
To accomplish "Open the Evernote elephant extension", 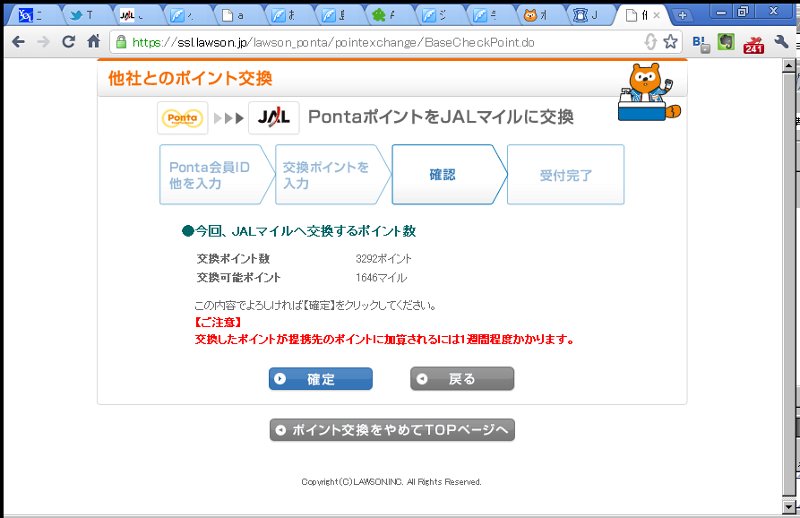I will pos(726,42).
